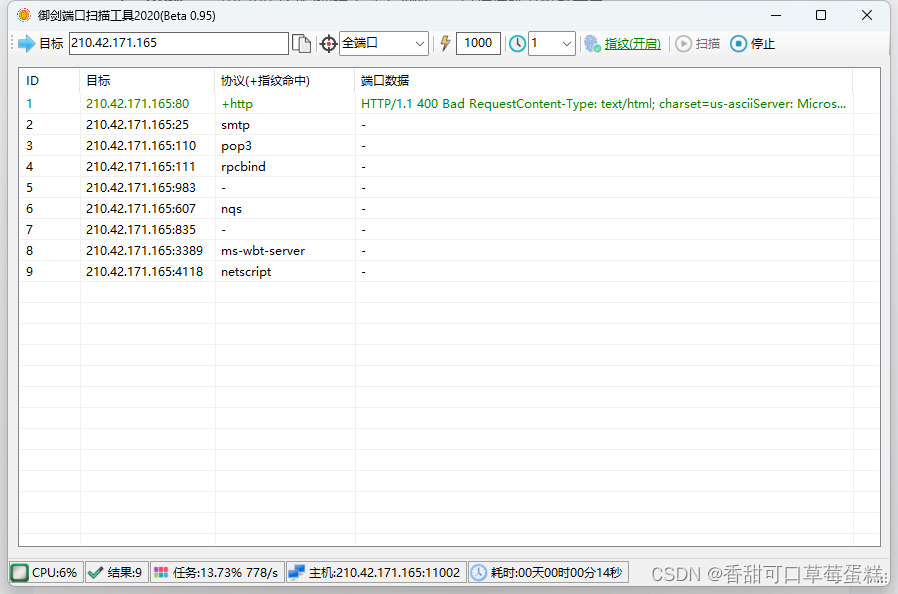Select row 210.42.171.165:111
The height and width of the screenshot is (594, 898).
point(450,167)
